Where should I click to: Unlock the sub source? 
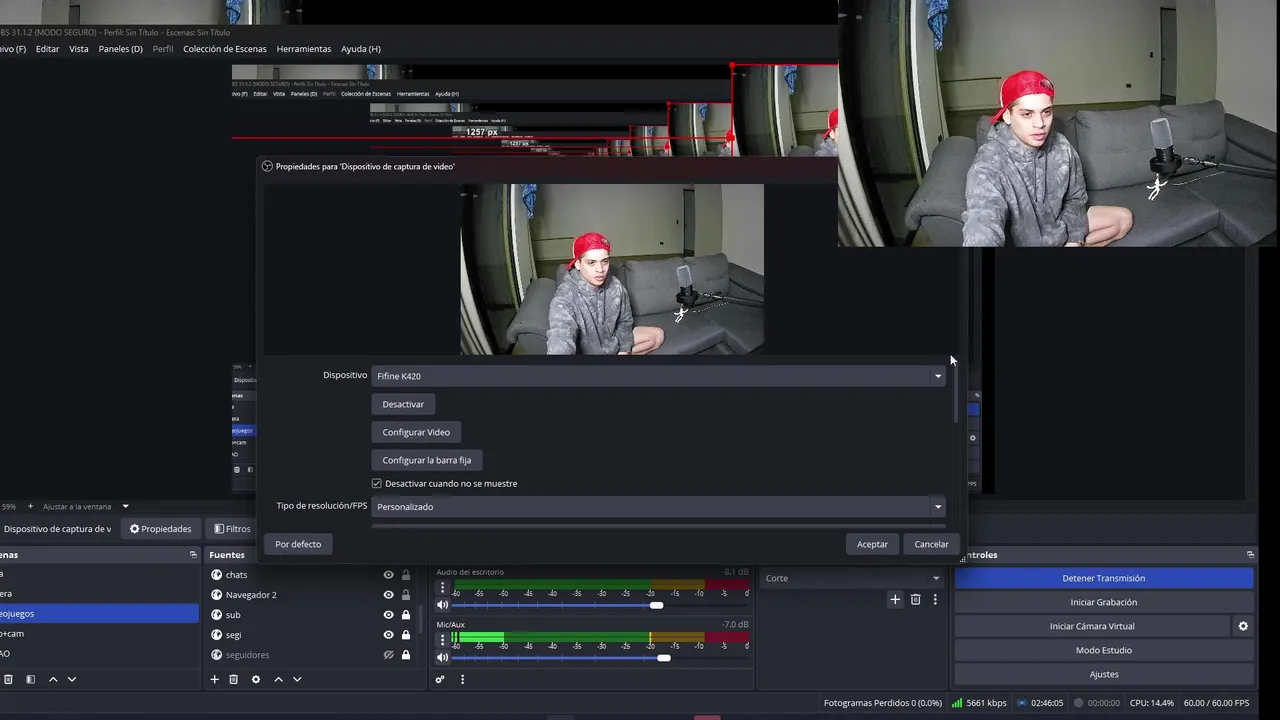[x=406, y=615]
